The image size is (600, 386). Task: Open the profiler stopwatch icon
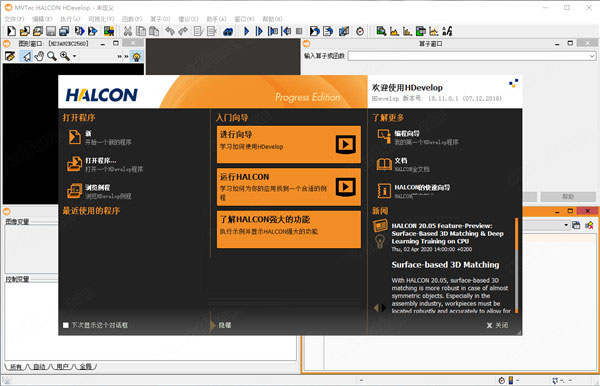(x=360, y=31)
